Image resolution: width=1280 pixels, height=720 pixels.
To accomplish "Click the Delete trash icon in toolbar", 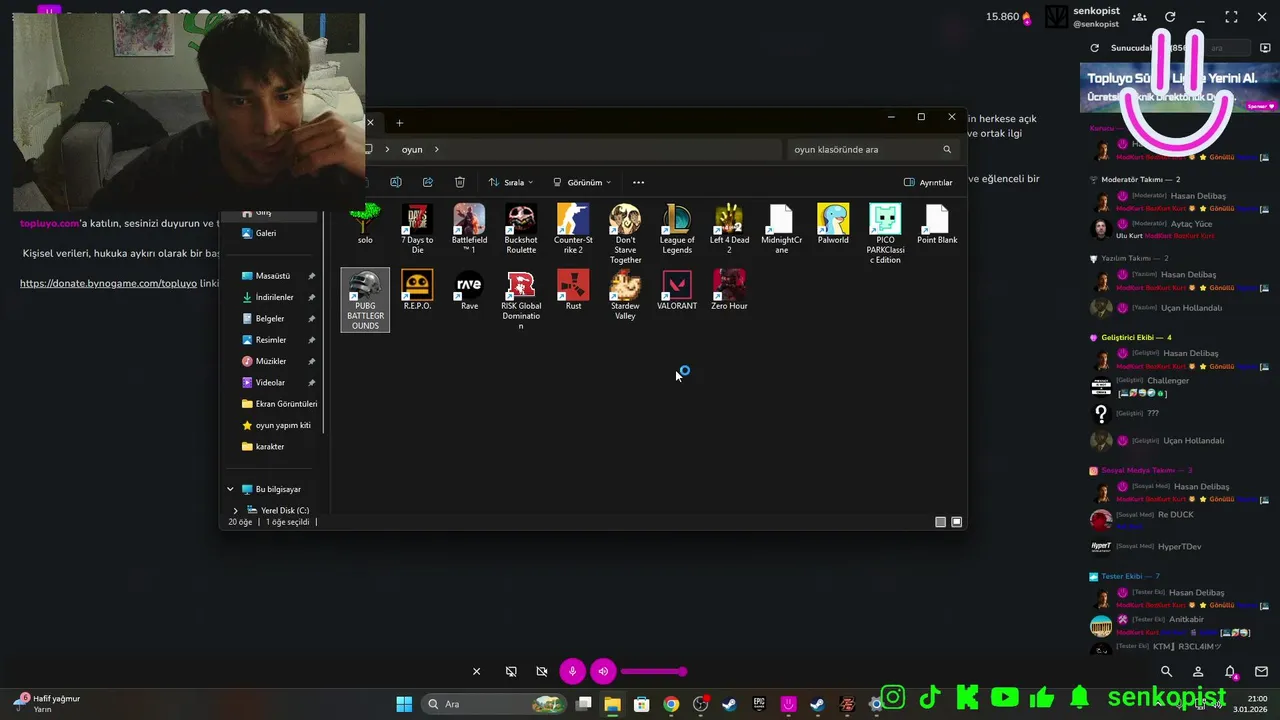I will pyautogui.click(x=460, y=182).
